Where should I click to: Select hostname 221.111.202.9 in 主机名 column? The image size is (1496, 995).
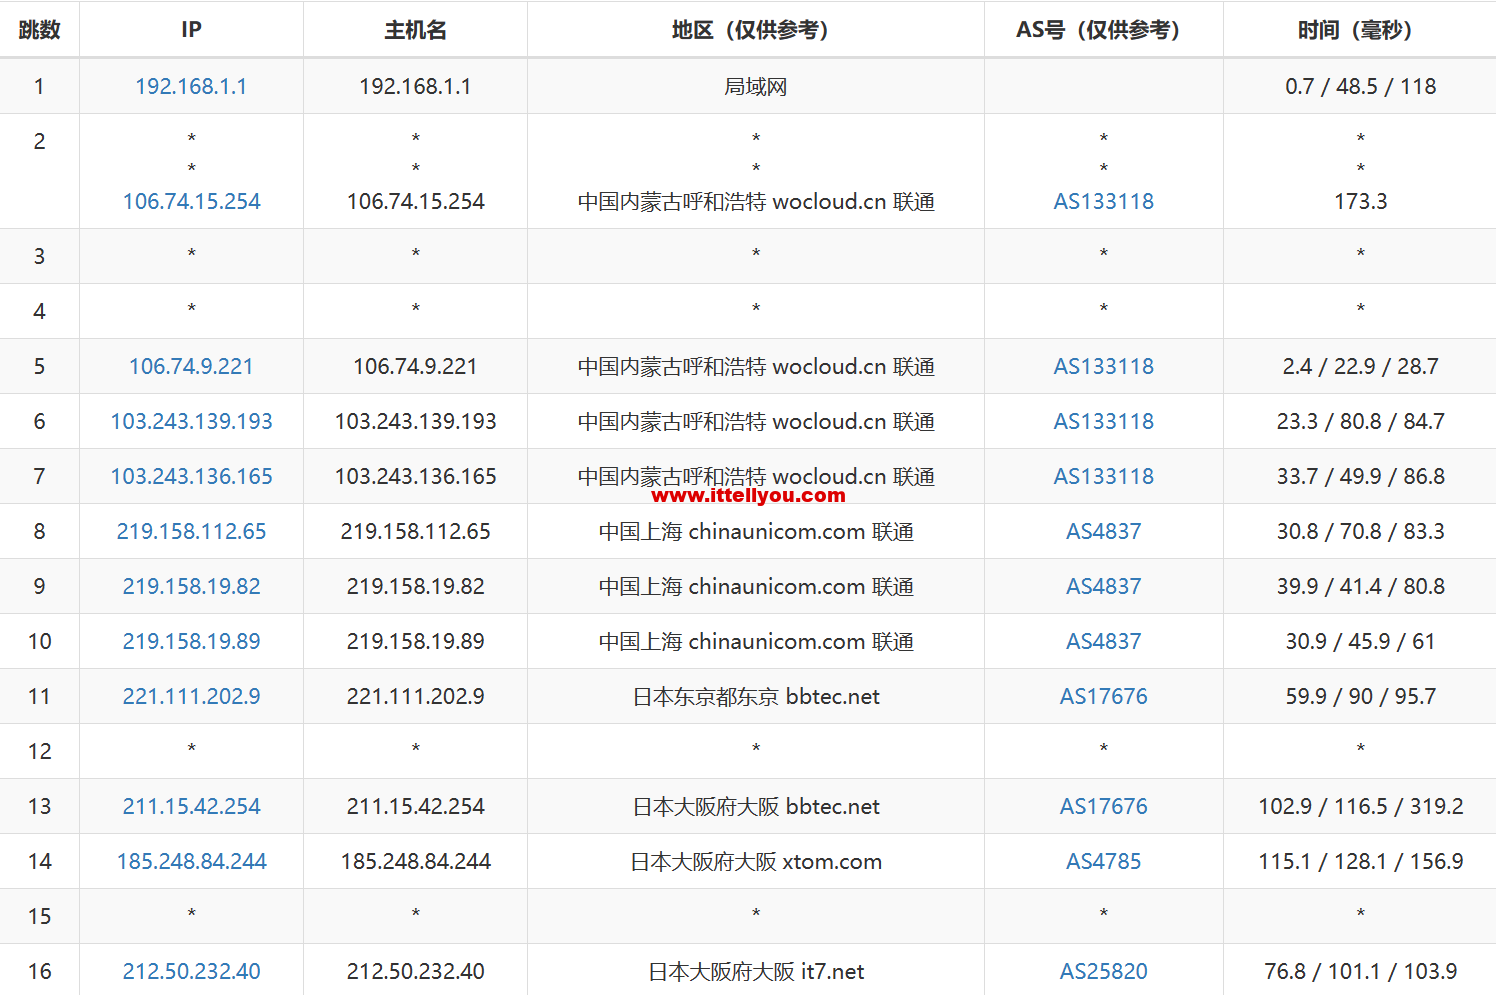(x=415, y=697)
